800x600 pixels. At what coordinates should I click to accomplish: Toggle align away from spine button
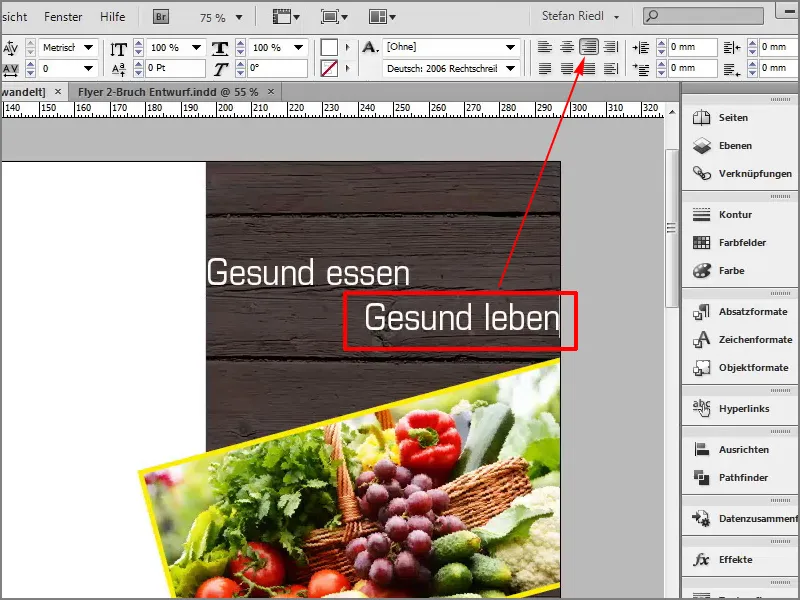coord(611,68)
